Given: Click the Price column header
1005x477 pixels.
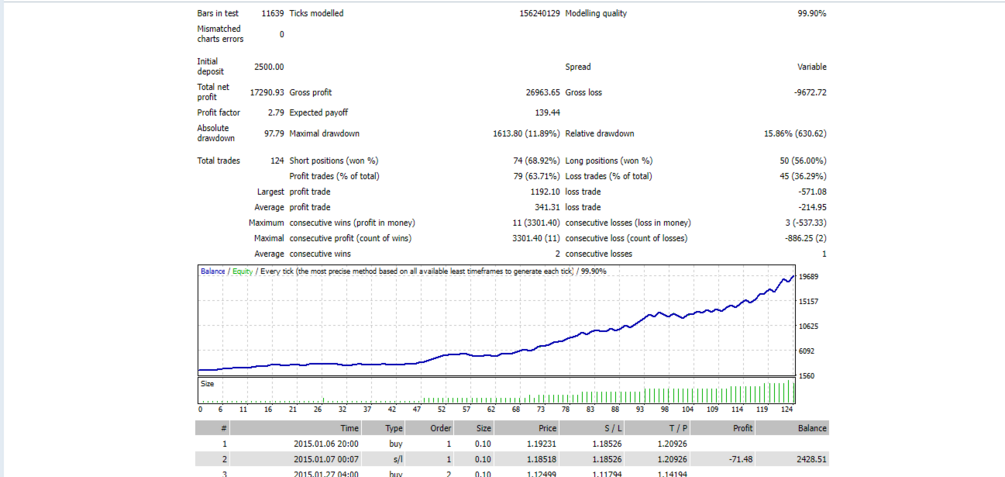Looking at the screenshot, I should point(527,428).
